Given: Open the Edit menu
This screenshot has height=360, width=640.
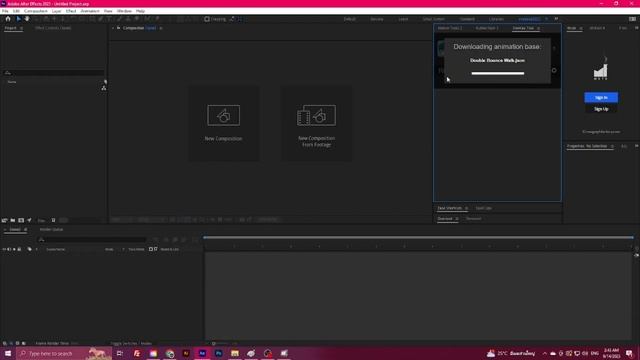Looking at the screenshot, I should point(16,11).
